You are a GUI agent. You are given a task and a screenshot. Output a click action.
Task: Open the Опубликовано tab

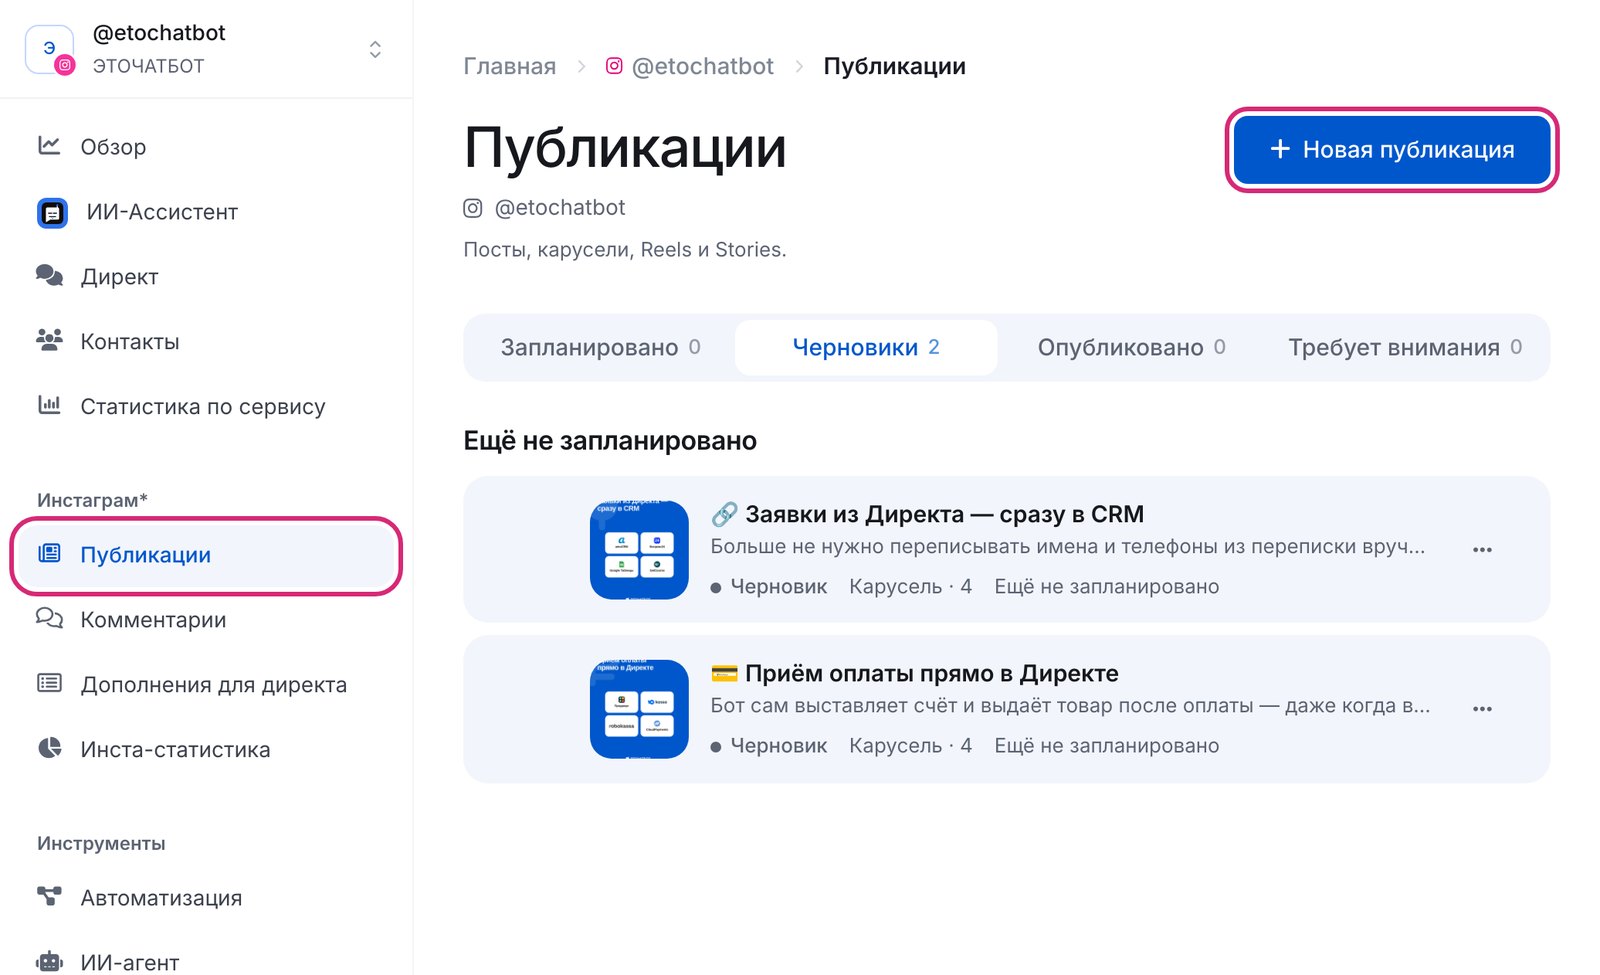tap(1131, 347)
